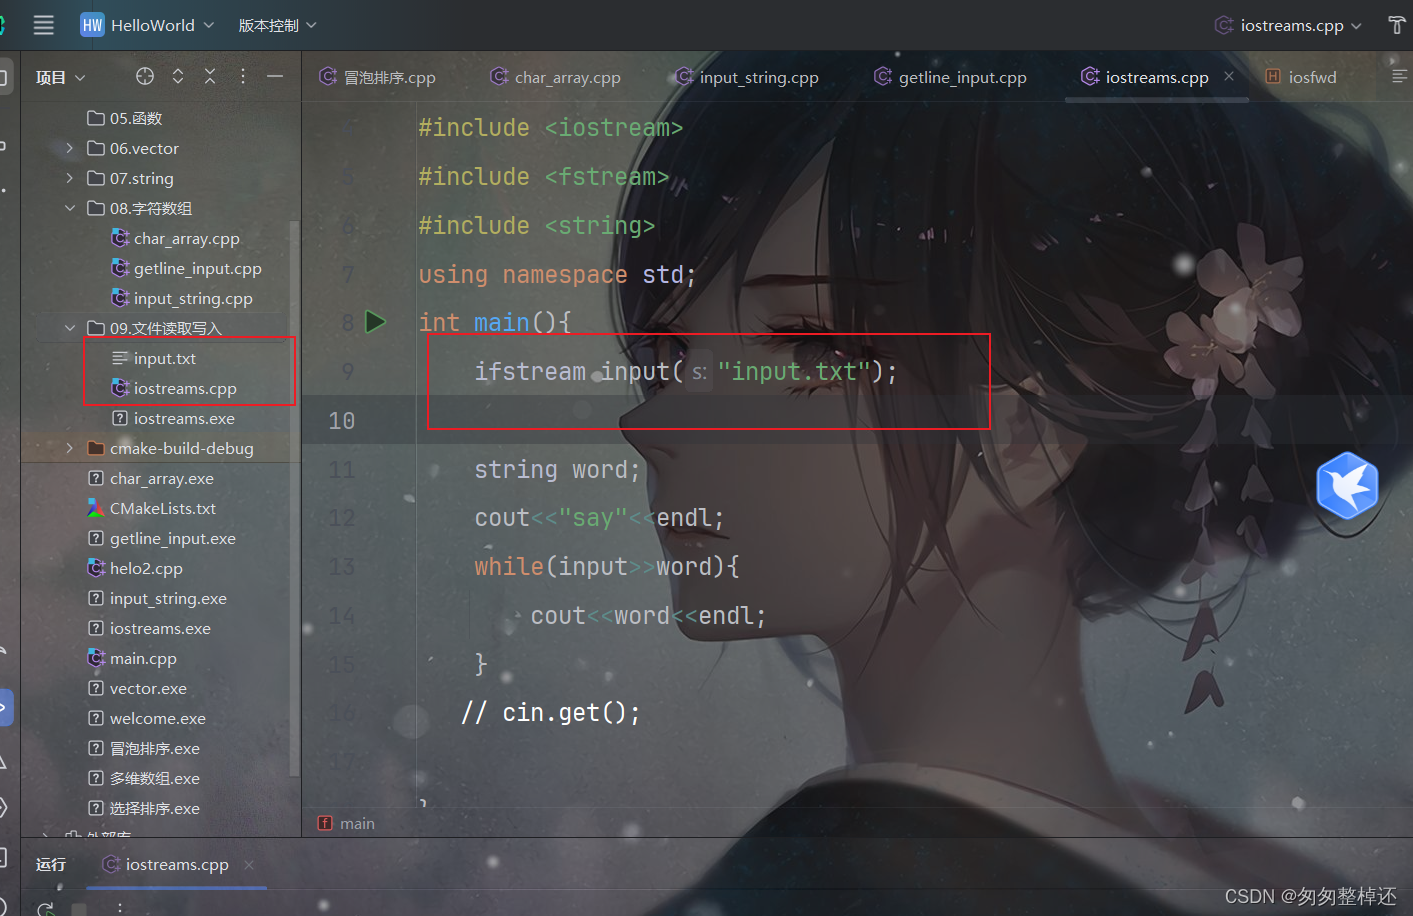Expand the 07.string folder
Image resolution: width=1413 pixels, height=916 pixels.
[x=69, y=178]
